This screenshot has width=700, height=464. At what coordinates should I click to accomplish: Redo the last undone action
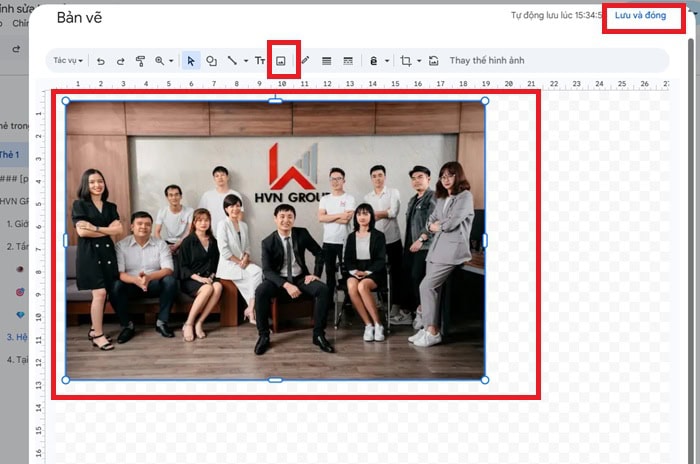(x=121, y=61)
